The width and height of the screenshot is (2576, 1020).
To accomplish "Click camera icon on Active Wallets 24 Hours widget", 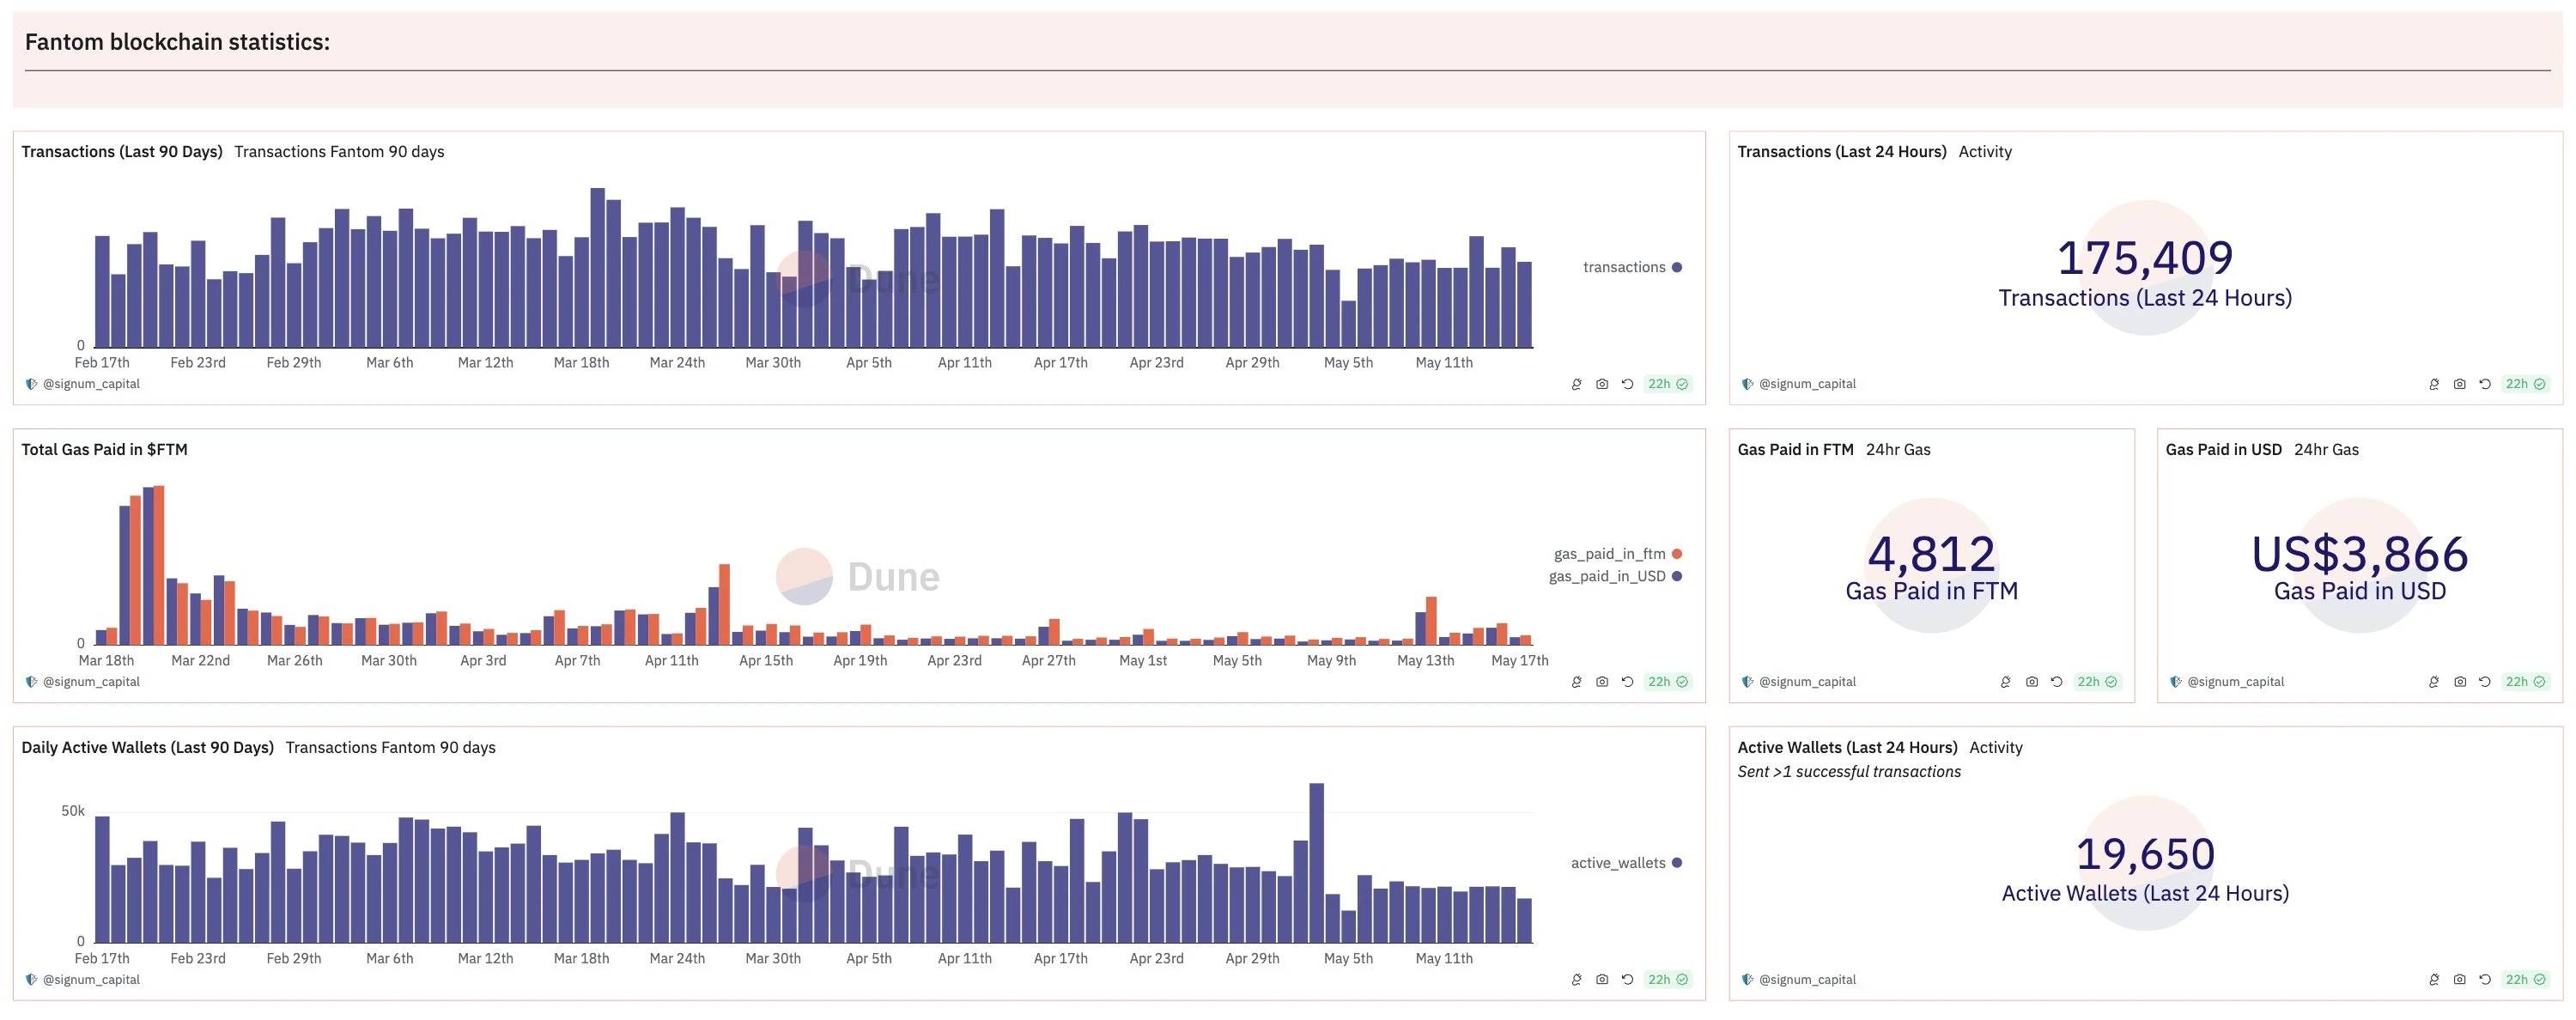I will tap(2459, 980).
